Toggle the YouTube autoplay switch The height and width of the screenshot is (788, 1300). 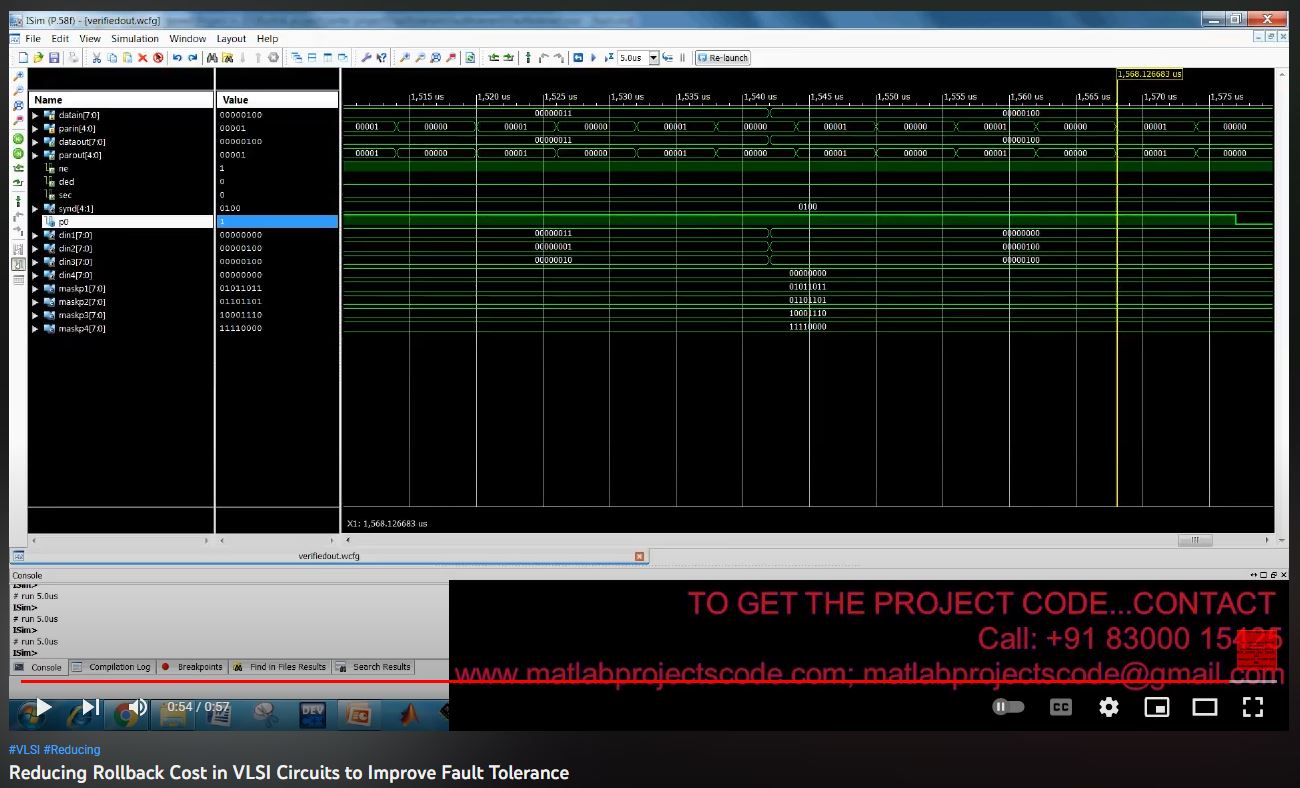(x=1008, y=707)
